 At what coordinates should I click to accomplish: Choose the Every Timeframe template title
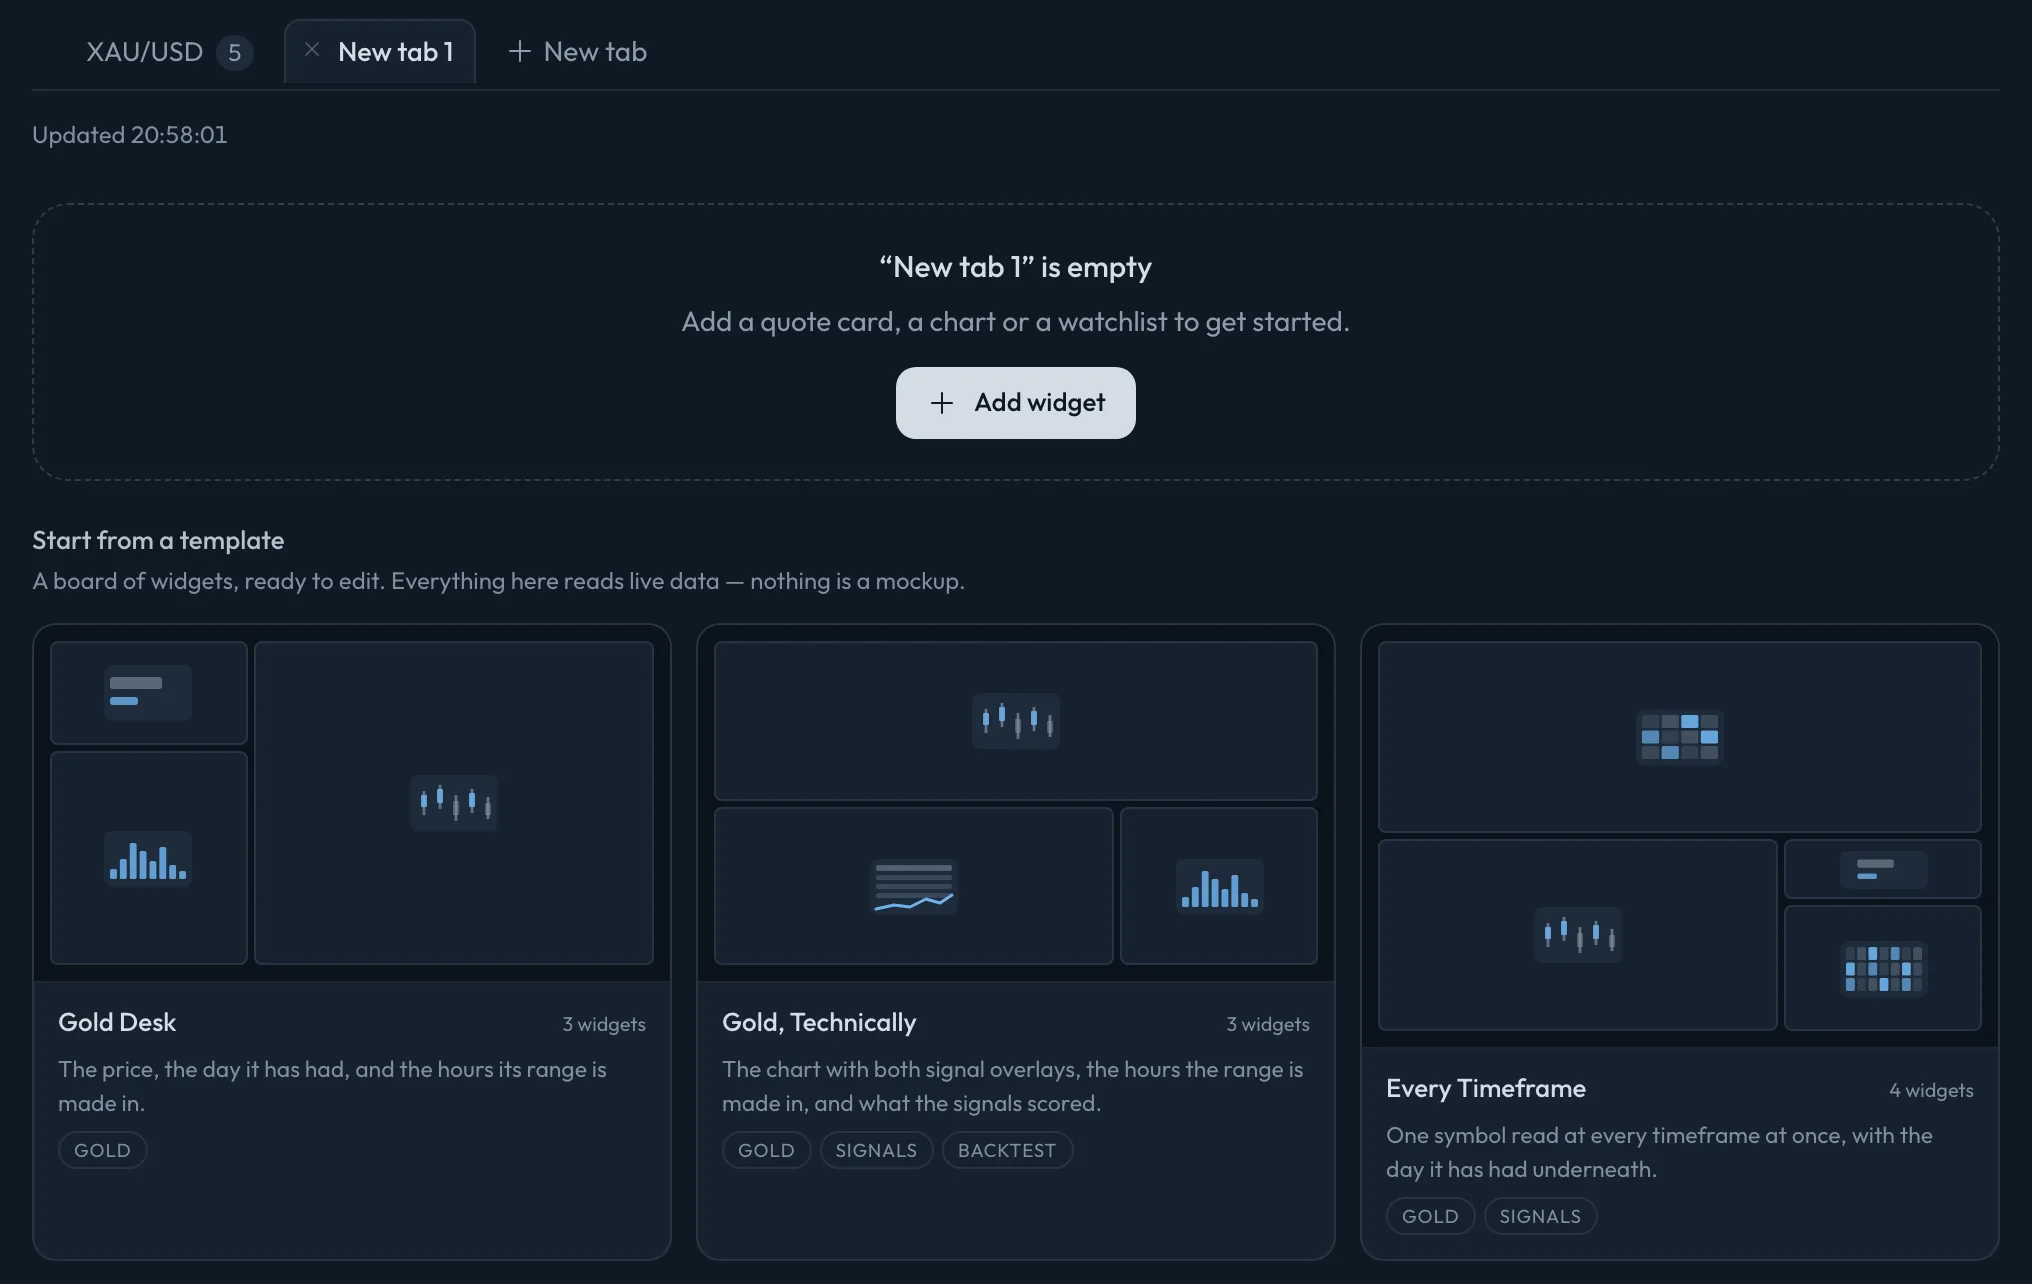tap(1486, 1088)
